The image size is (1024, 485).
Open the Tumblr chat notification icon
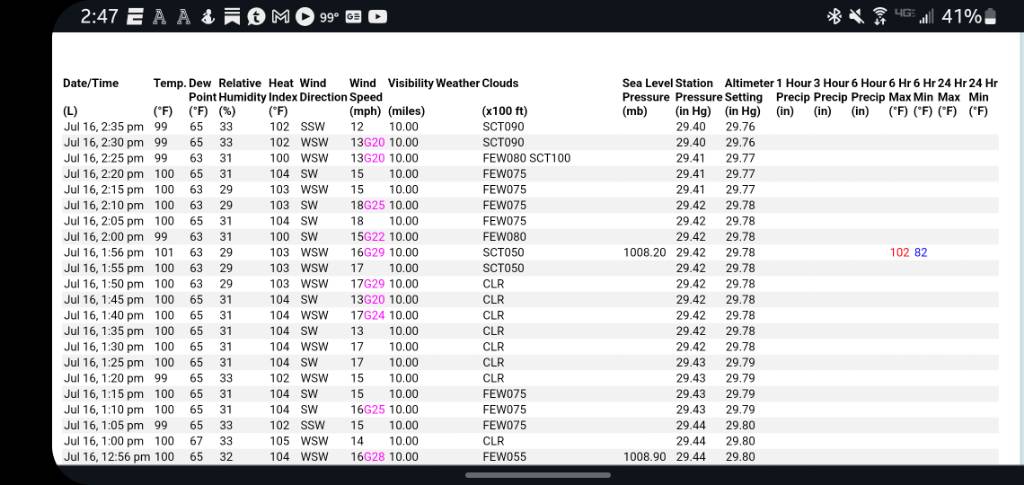click(256, 16)
